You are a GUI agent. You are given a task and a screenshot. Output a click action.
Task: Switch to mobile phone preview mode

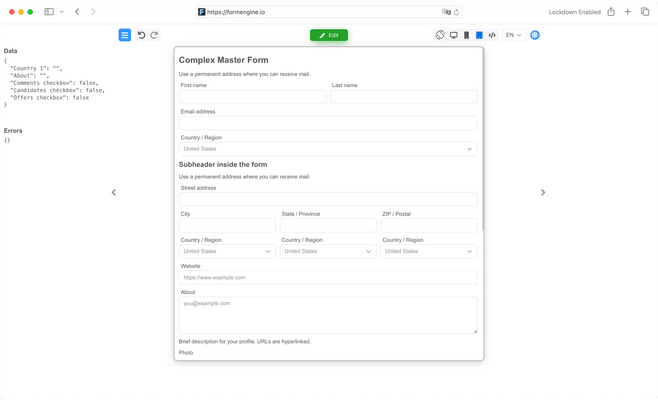(466, 35)
